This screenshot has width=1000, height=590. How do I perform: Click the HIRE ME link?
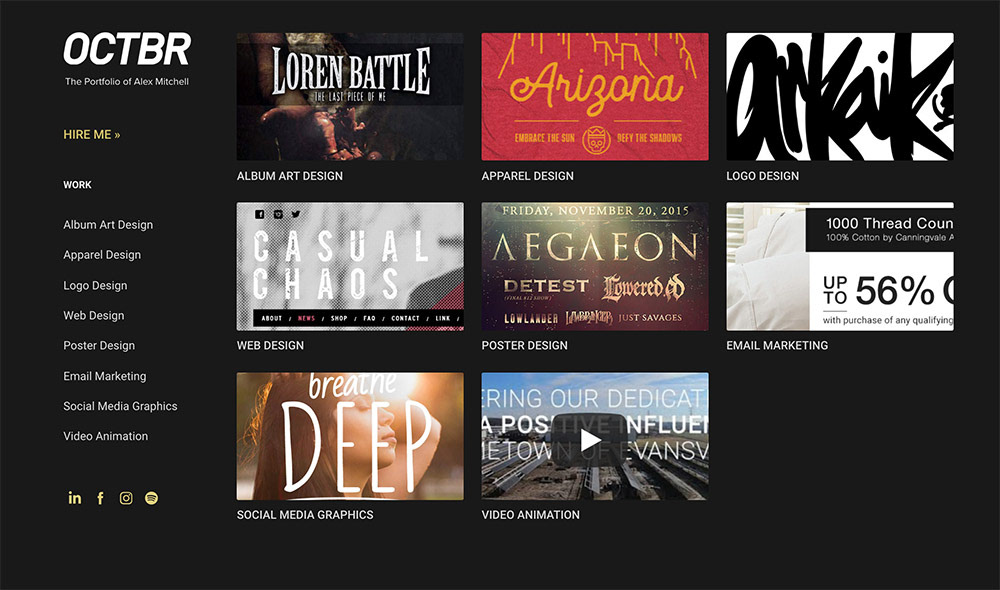92,134
